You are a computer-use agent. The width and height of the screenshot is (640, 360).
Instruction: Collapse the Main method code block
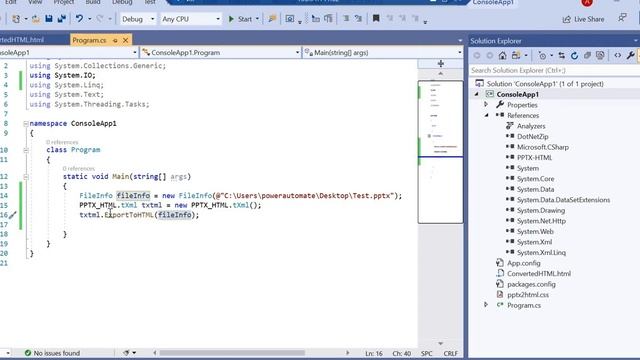[26, 177]
